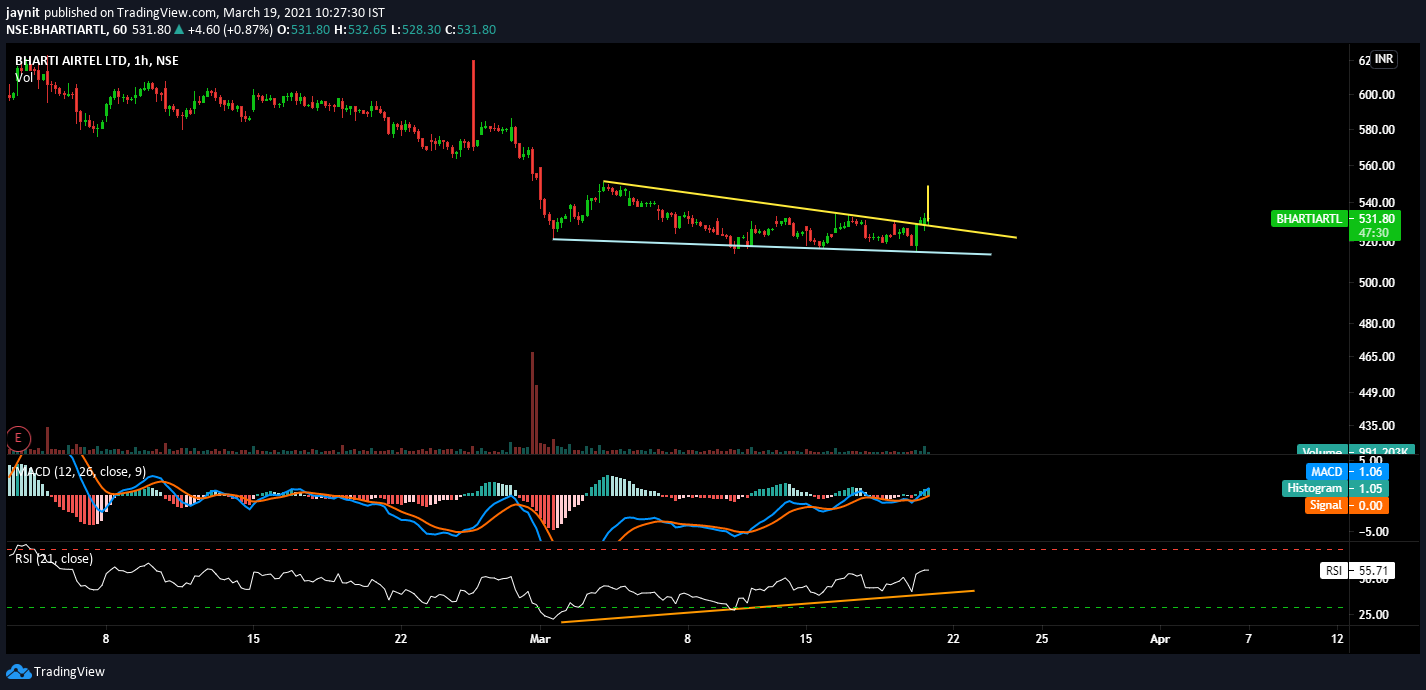This screenshot has height=690, width=1426.
Task: Select the BHARTIARTL symbol price label
Action: coord(1308,218)
